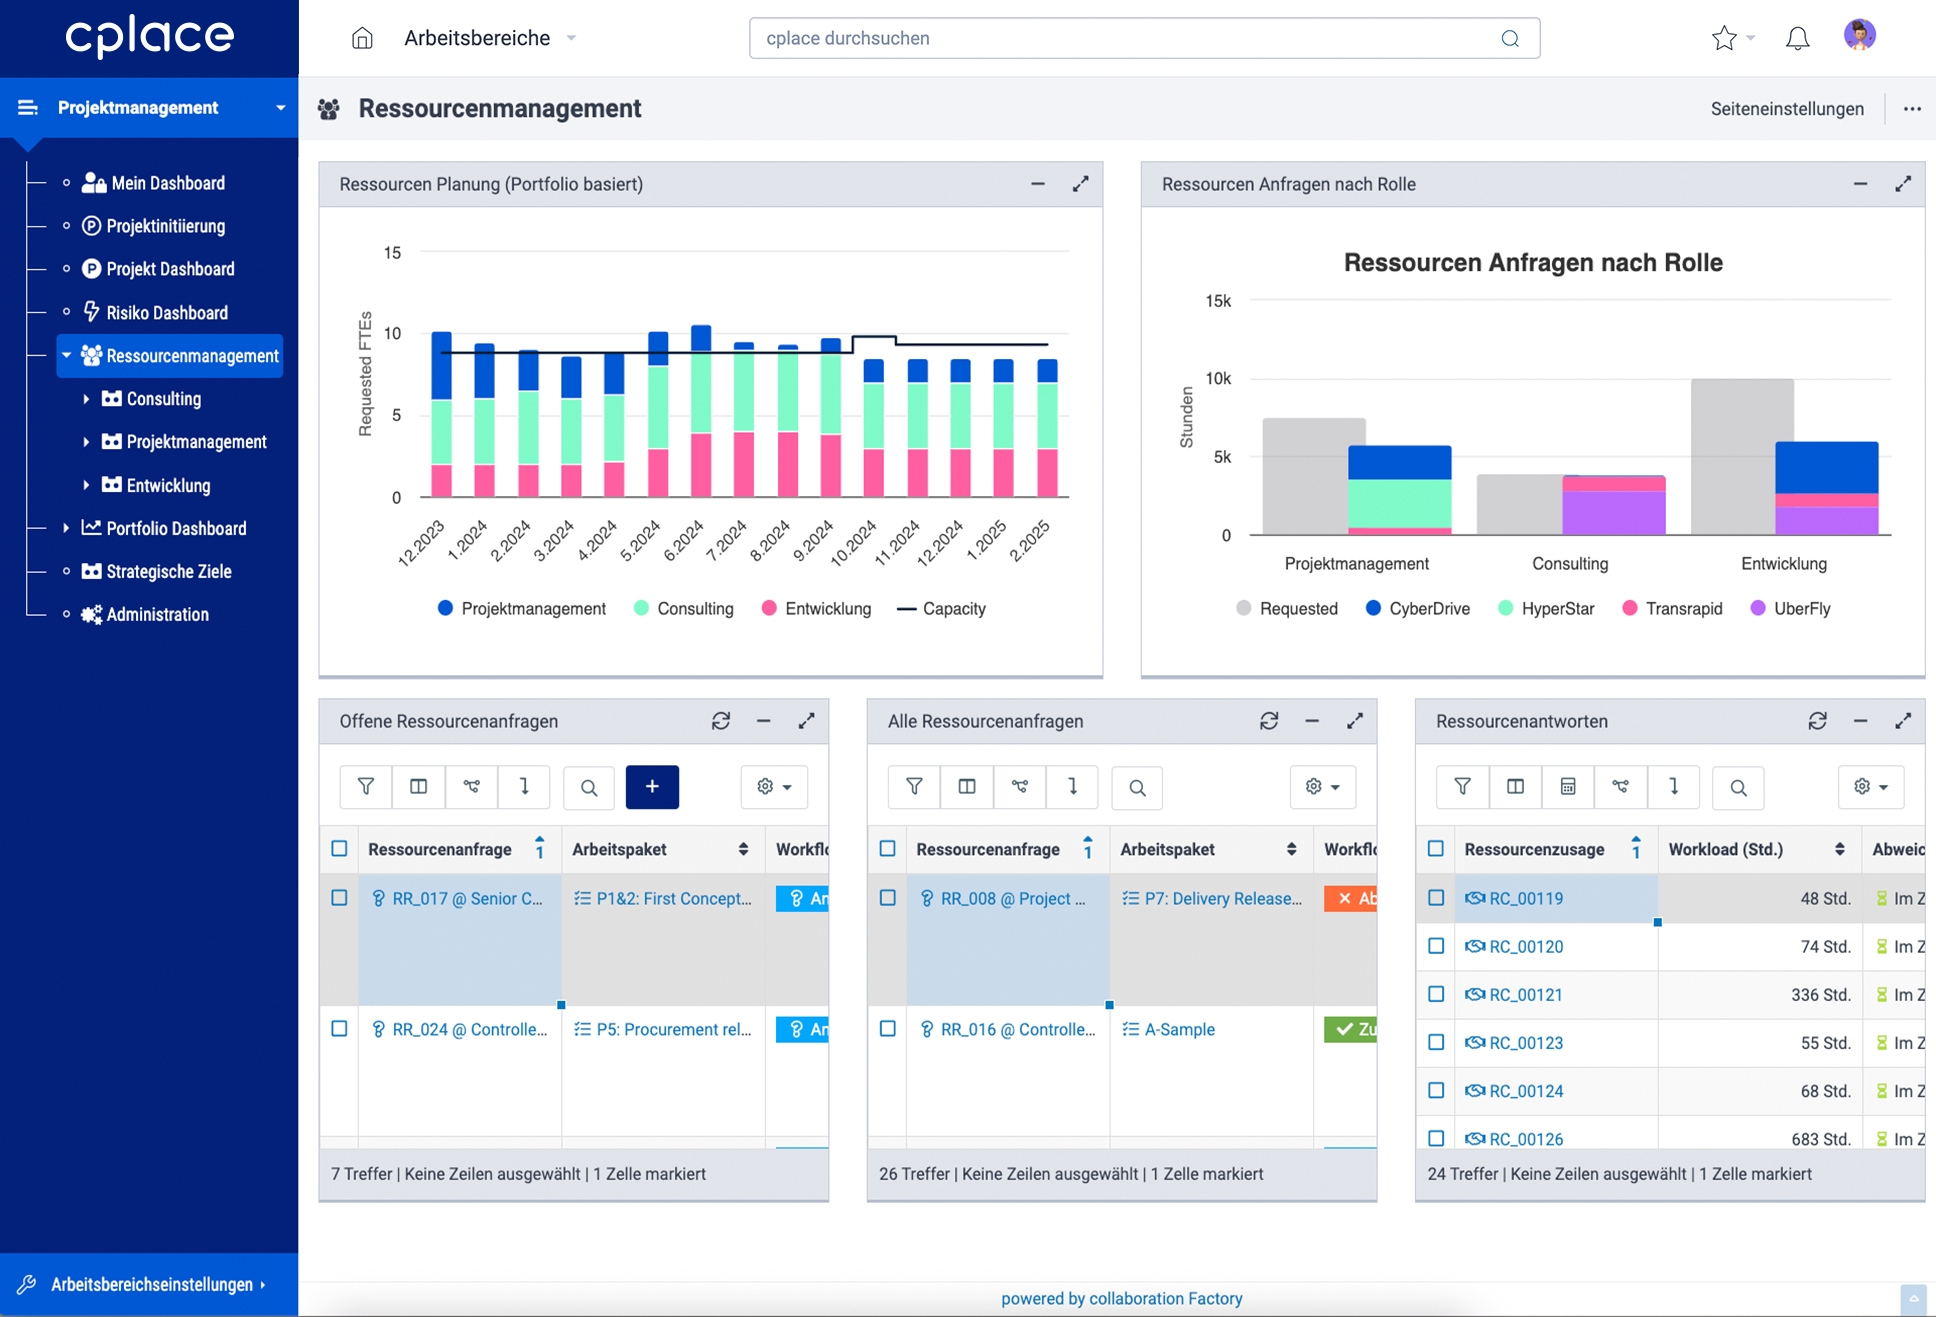
Task: Toggle select-all checkbox in Alle Ressourcenanfragen
Action: (x=888, y=849)
